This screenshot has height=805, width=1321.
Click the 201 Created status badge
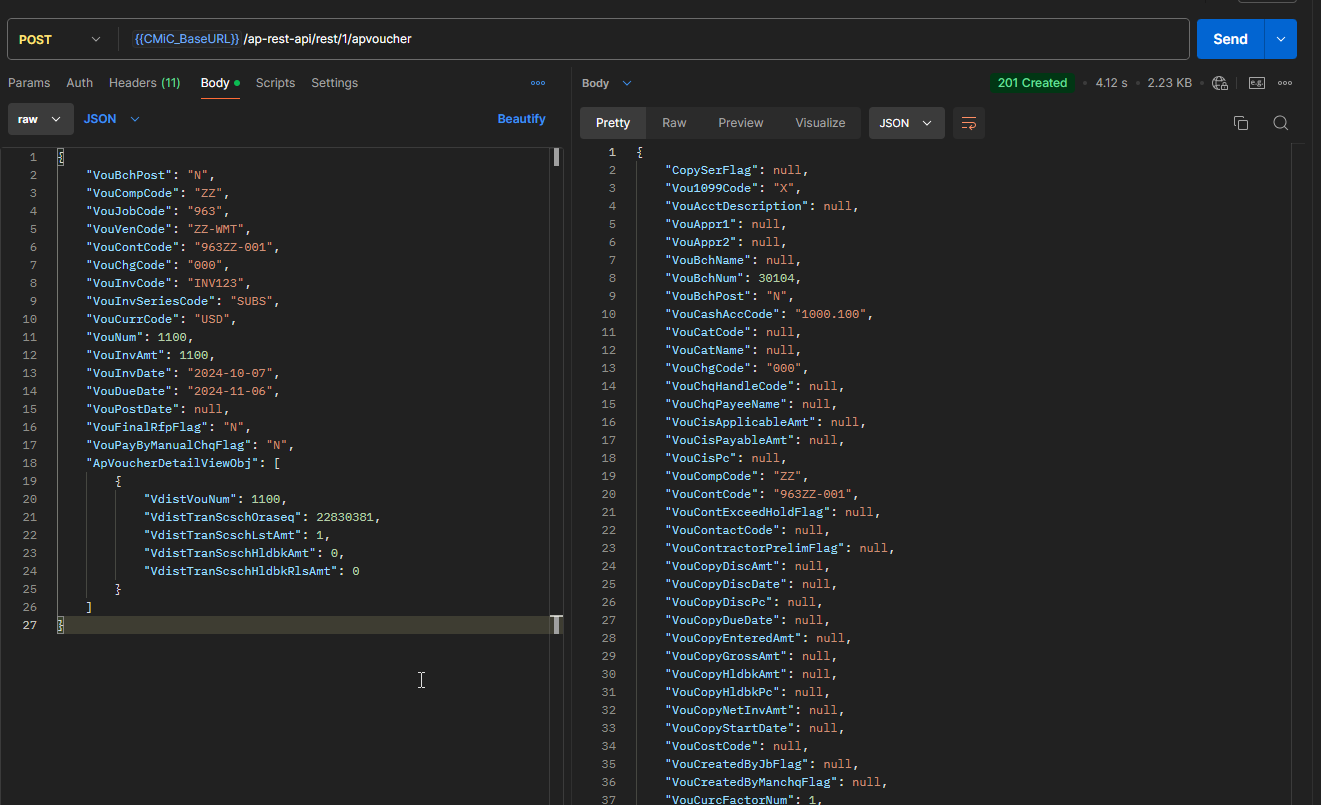tap(1032, 83)
